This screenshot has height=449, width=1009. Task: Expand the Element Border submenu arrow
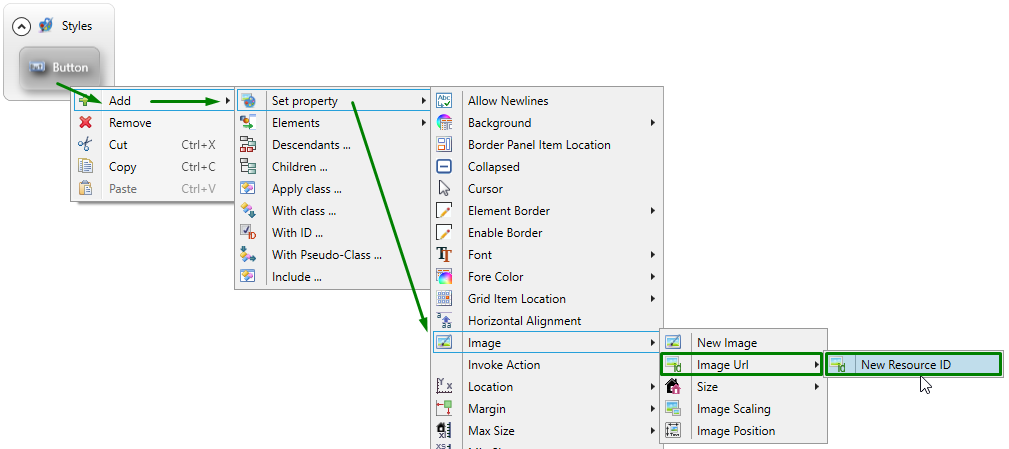tap(653, 211)
